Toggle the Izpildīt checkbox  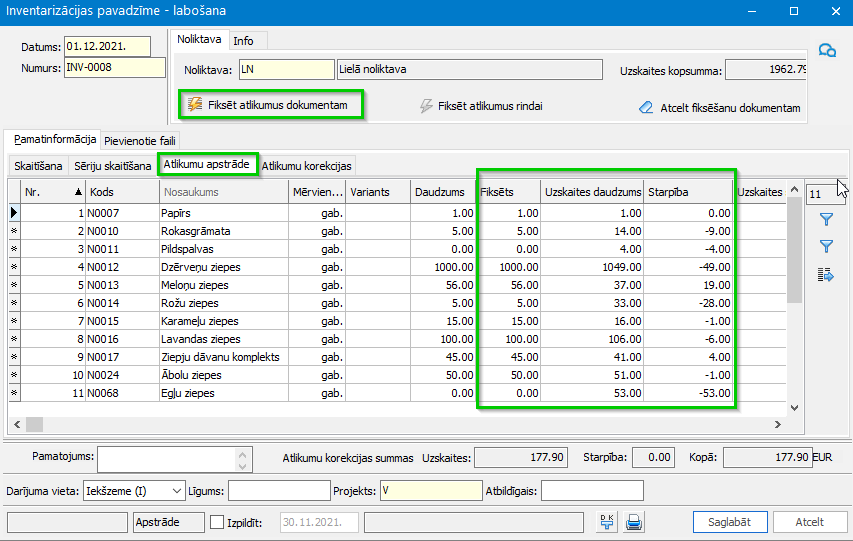point(218,522)
